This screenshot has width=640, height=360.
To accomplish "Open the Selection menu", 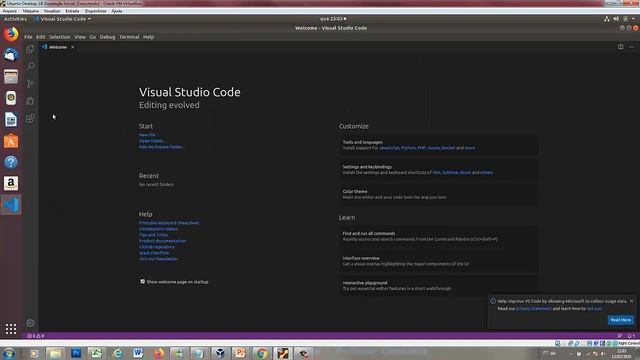I will (60, 37).
